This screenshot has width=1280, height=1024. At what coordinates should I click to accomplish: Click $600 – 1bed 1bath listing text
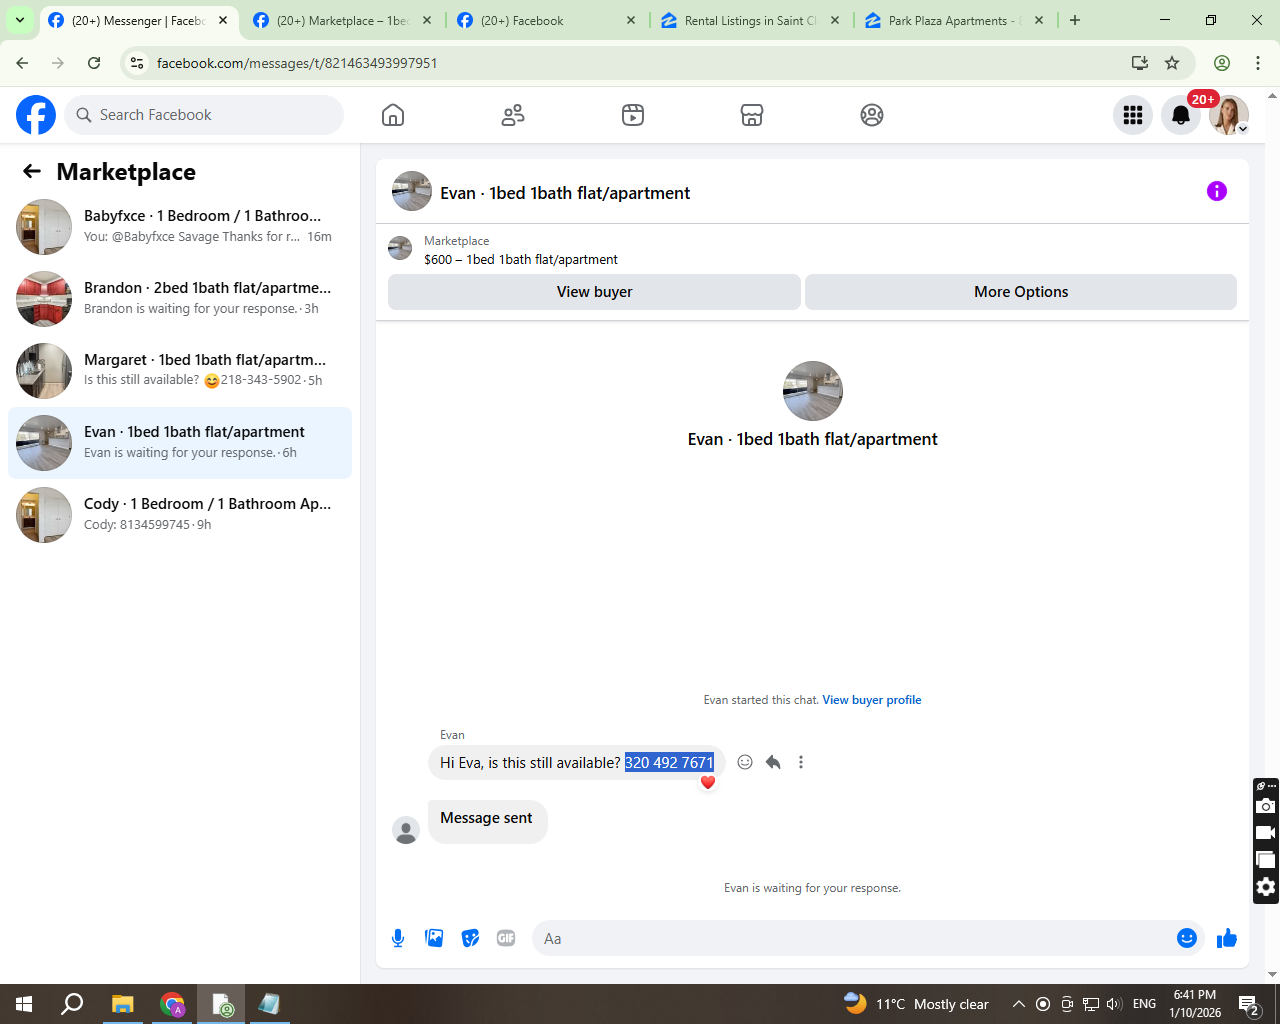[521, 259]
